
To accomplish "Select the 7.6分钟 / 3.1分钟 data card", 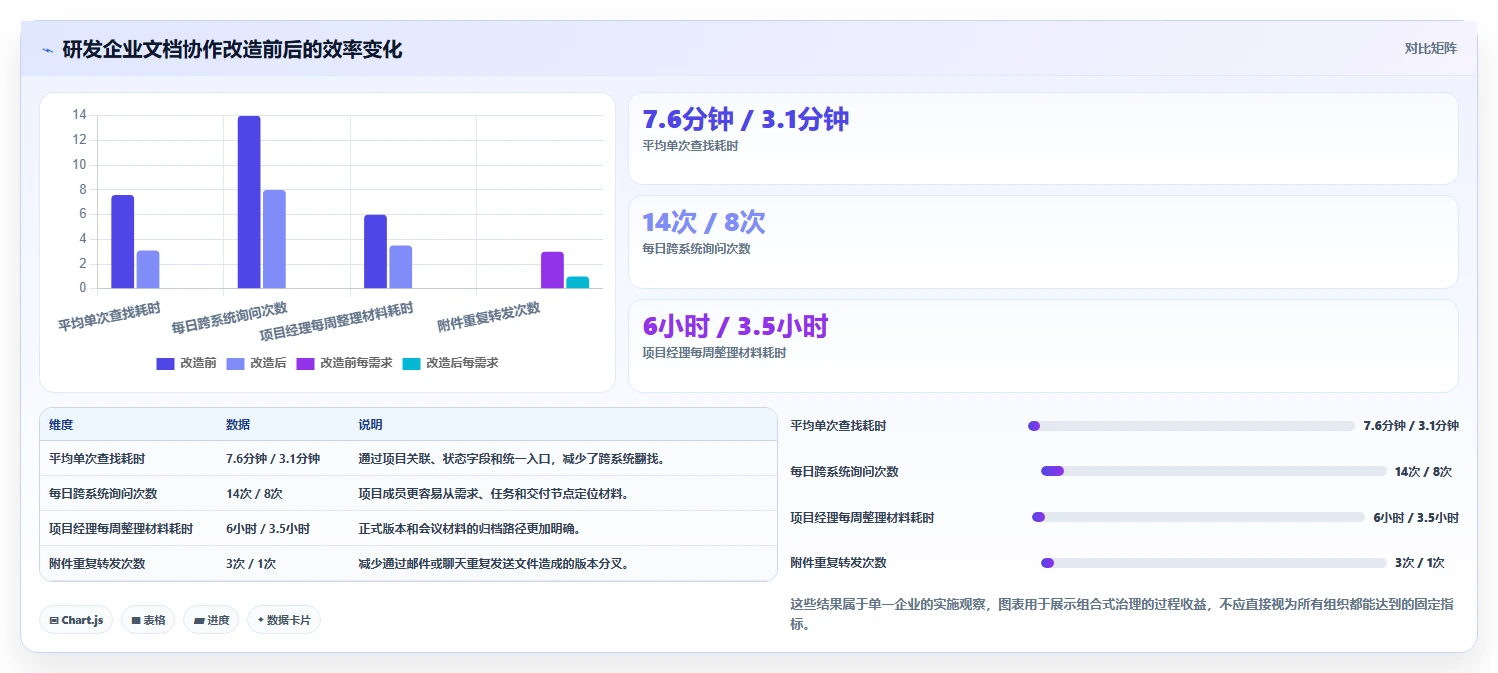I will pos(1043,139).
